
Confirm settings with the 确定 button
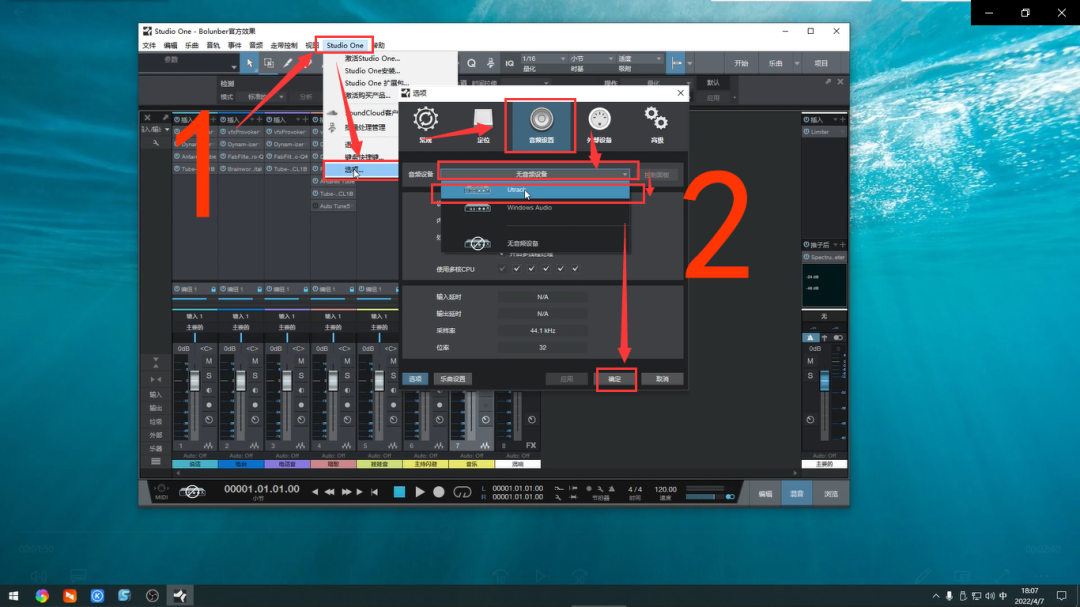click(x=616, y=379)
